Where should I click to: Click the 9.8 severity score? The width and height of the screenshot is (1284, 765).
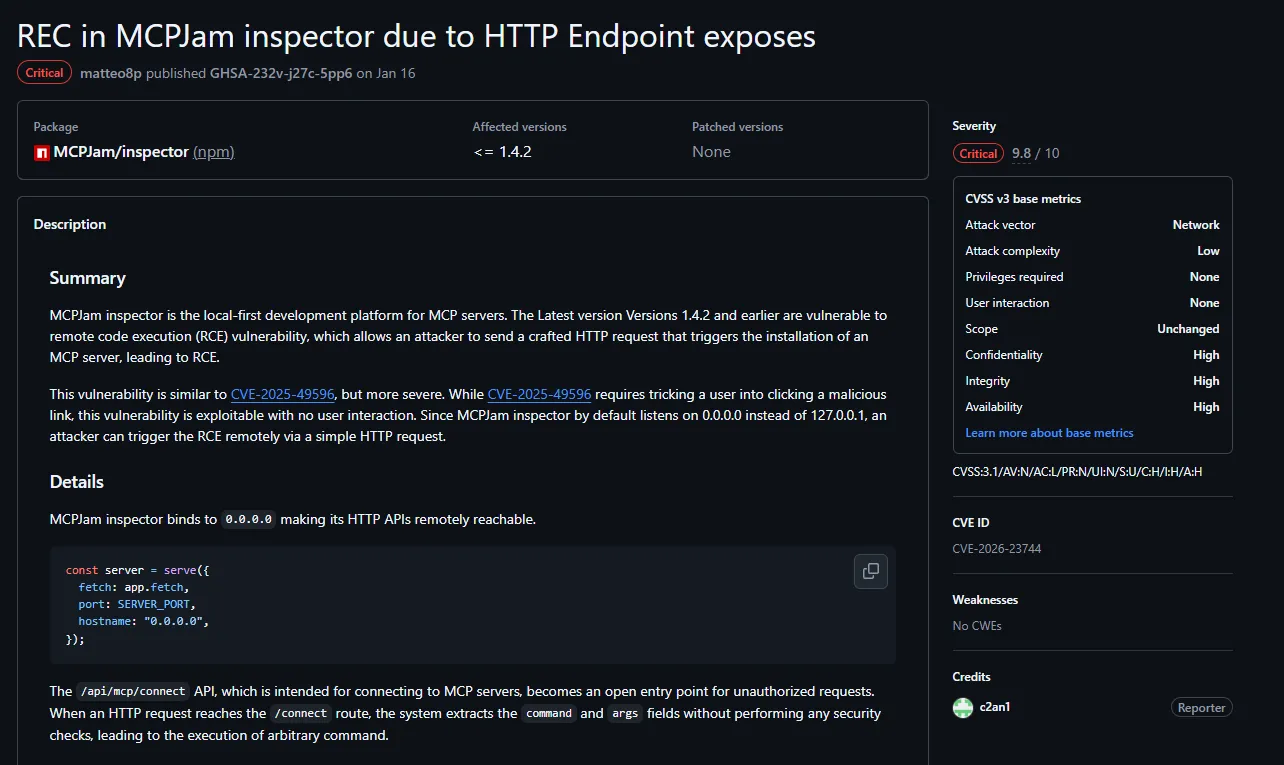tap(1021, 153)
